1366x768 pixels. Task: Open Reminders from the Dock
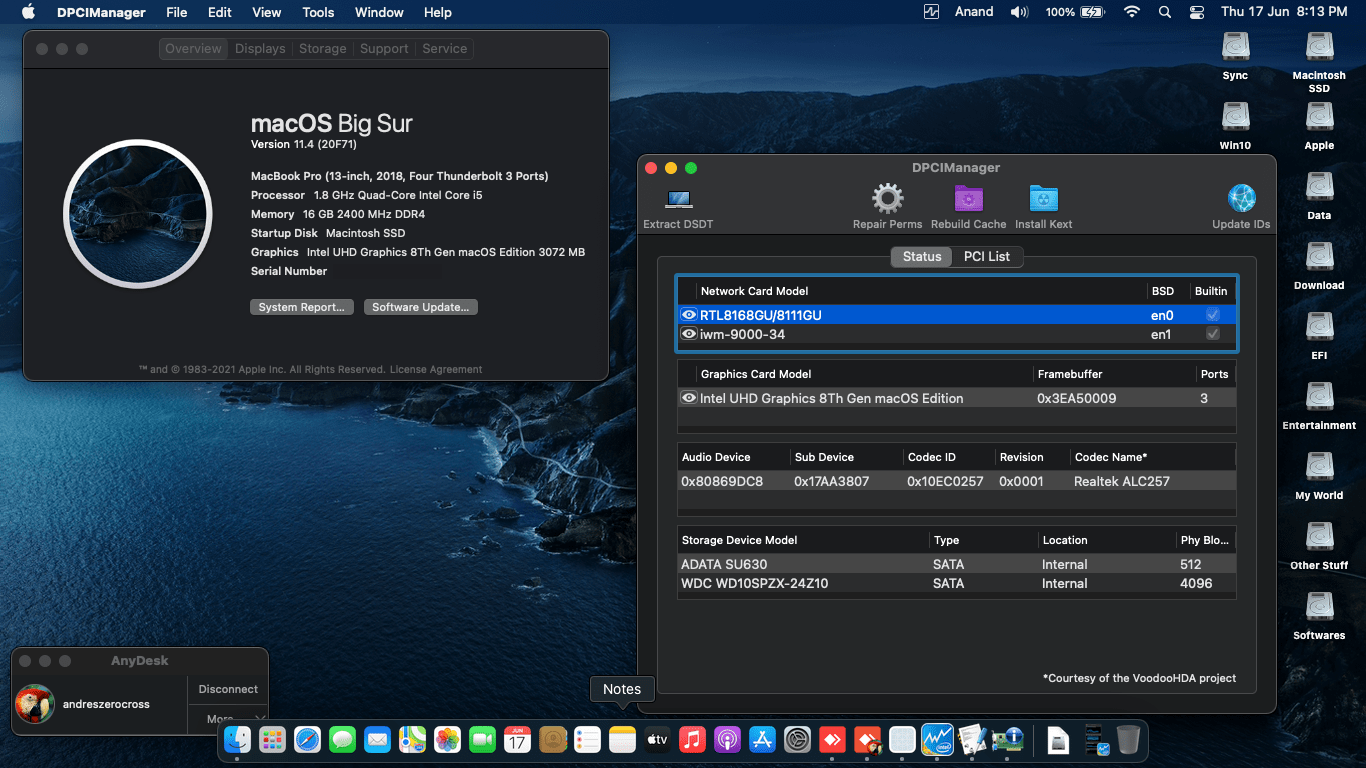click(587, 740)
